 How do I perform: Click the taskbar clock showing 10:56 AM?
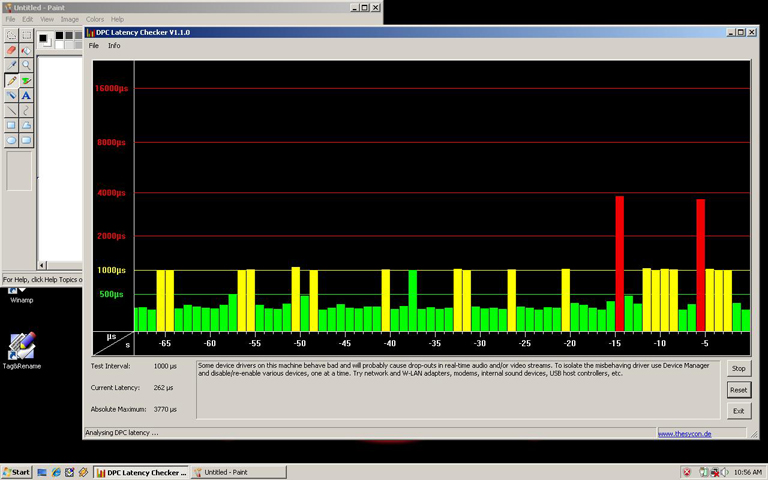tap(747, 472)
